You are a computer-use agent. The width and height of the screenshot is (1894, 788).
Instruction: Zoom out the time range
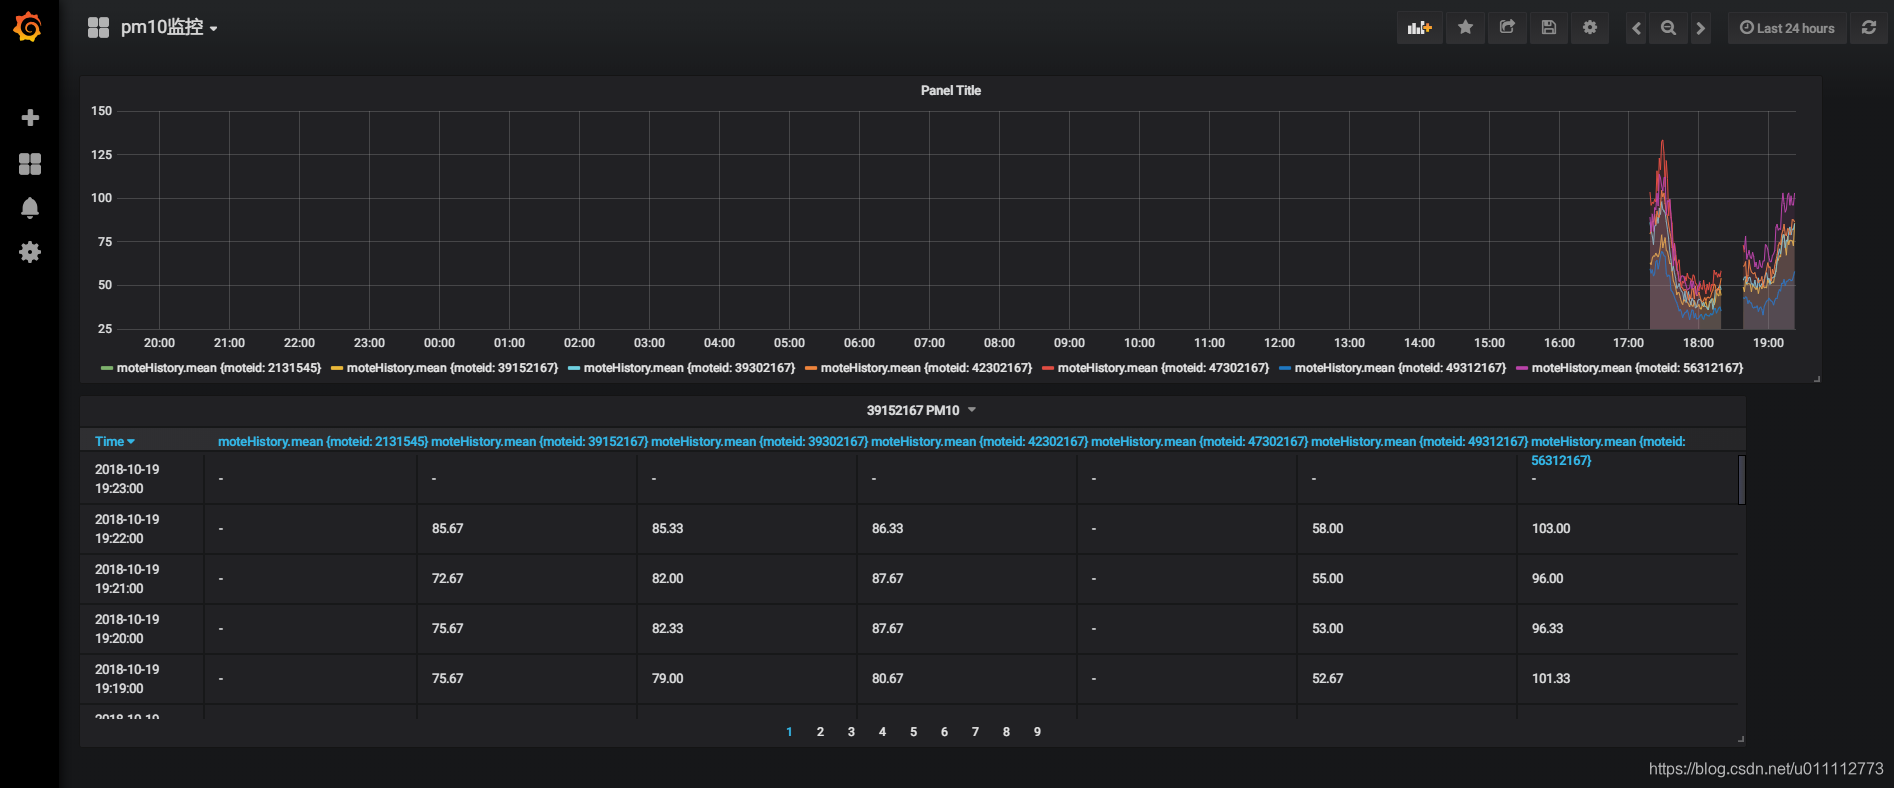point(1668,28)
